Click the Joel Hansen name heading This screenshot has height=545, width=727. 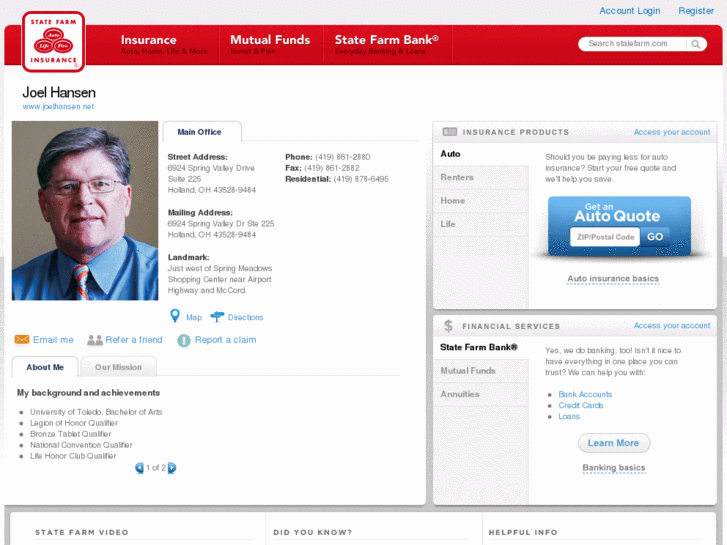coord(59,92)
